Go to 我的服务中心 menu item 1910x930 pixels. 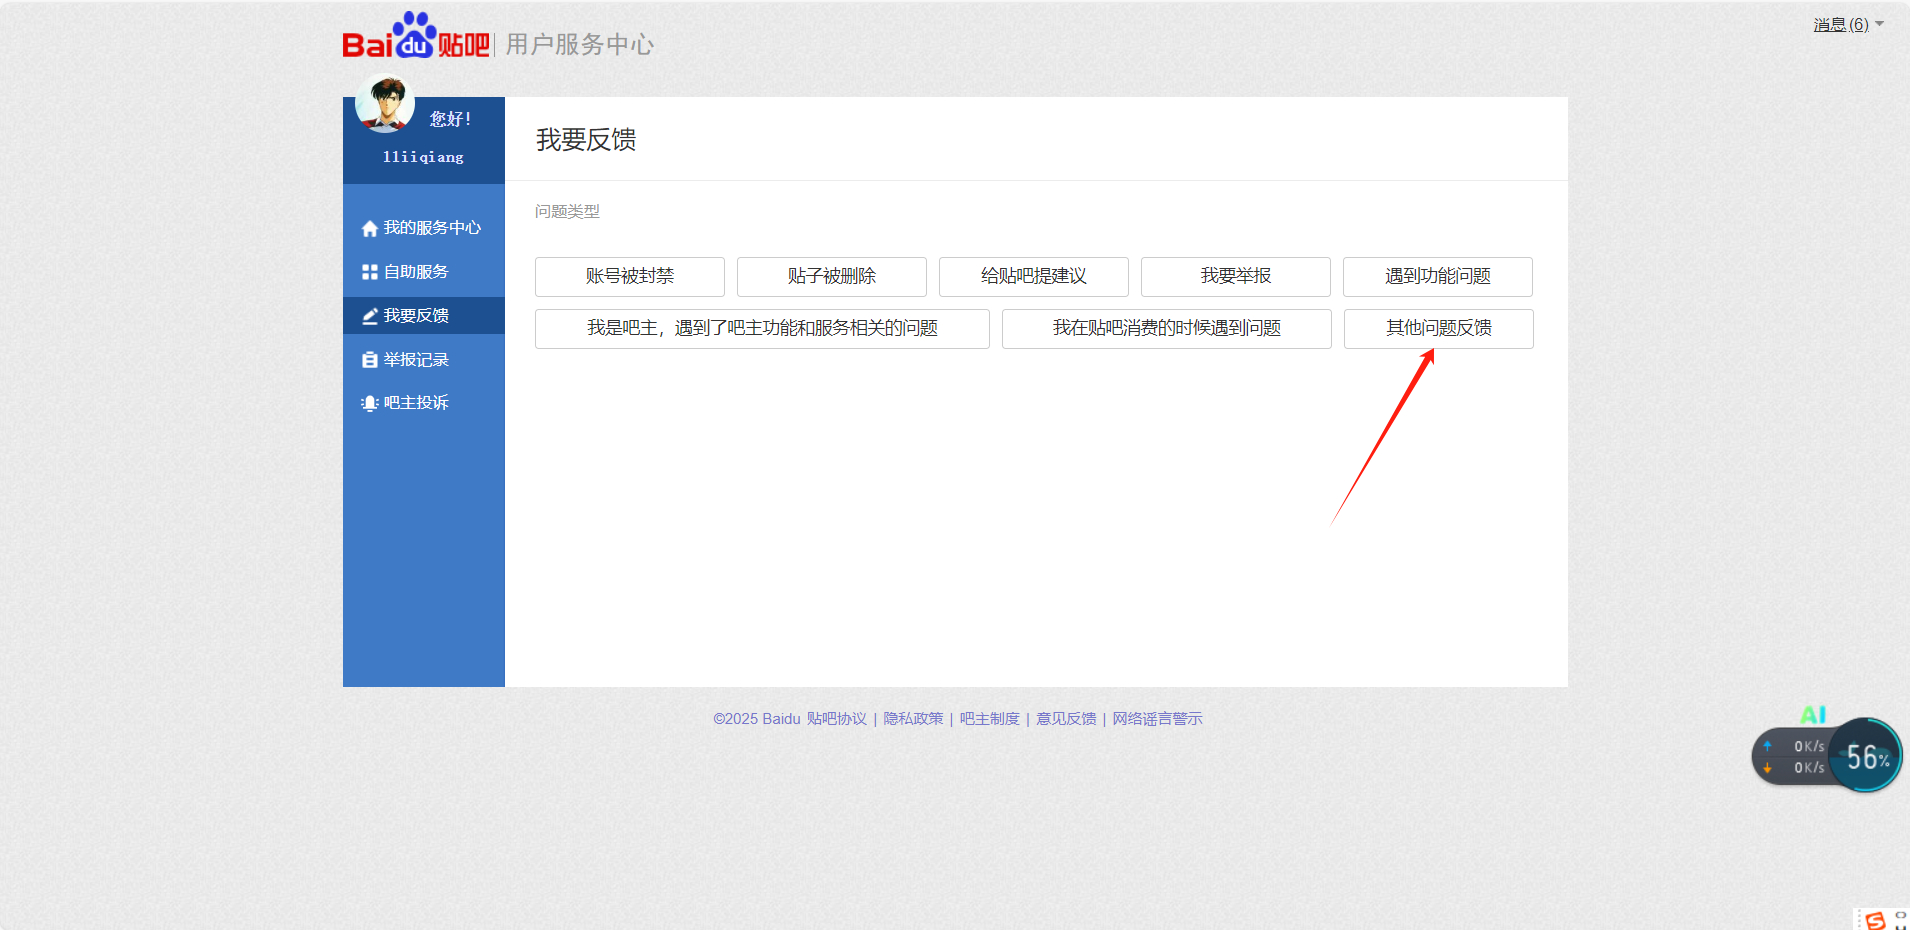tap(431, 228)
